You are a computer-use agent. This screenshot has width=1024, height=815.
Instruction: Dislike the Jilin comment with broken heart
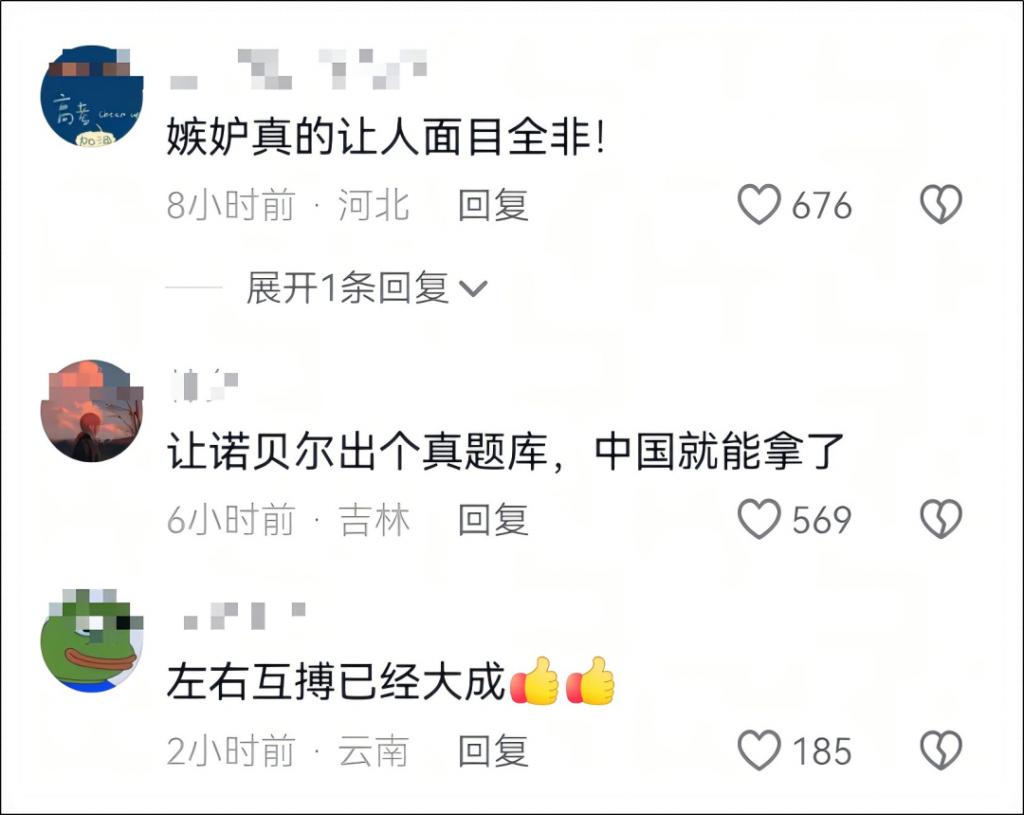click(x=941, y=519)
